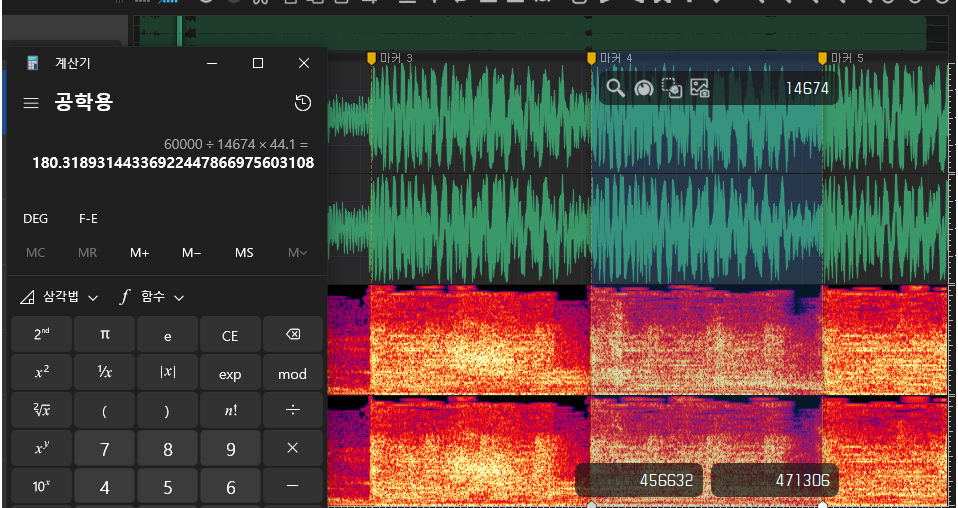This screenshot has width=958, height=508.
Task: Click the backspace key on the calculator
Action: tap(293, 334)
